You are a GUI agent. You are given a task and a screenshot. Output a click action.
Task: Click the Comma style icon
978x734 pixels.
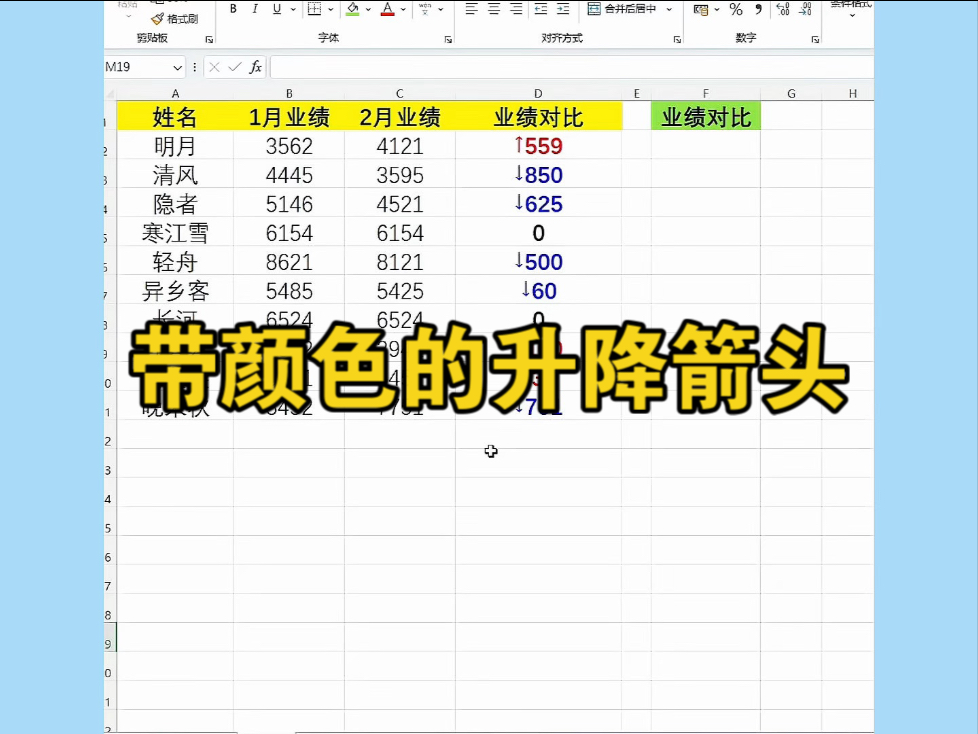pyautogui.click(x=759, y=10)
